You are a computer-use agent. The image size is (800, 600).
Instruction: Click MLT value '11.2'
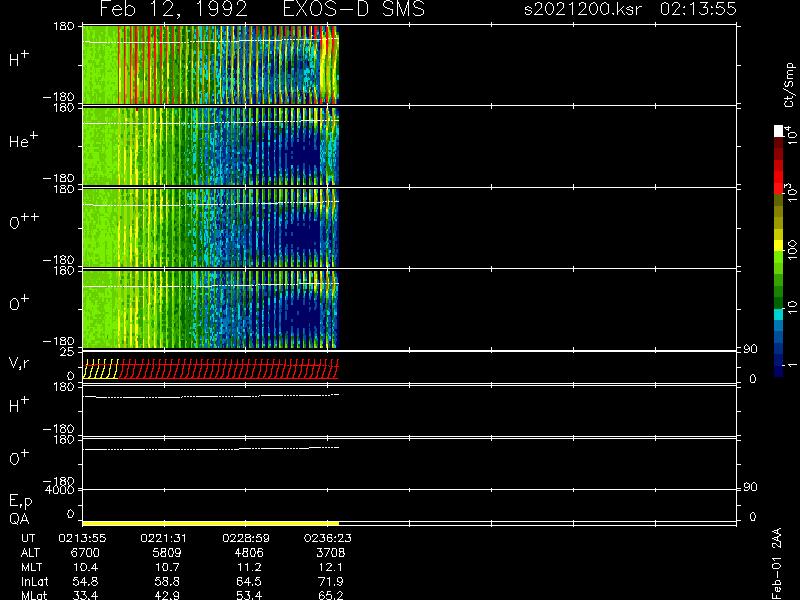249,567
